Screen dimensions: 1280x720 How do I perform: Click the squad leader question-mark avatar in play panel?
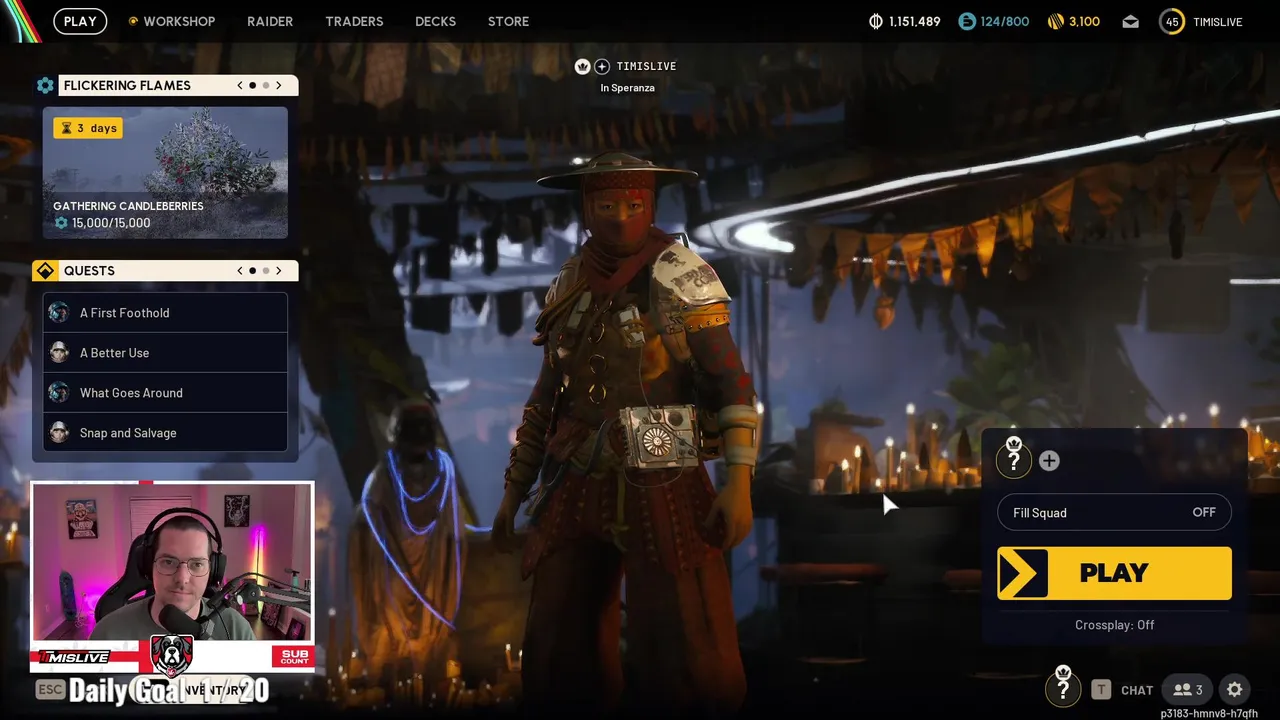click(1014, 458)
